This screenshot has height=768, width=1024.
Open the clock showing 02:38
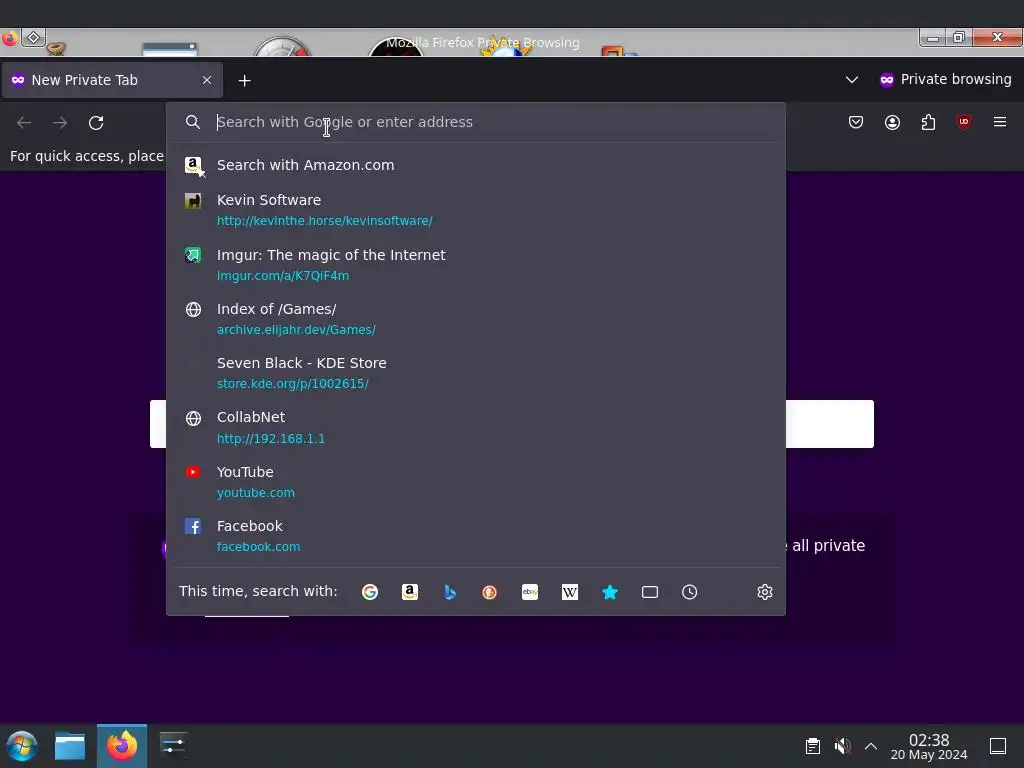tap(929, 746)
